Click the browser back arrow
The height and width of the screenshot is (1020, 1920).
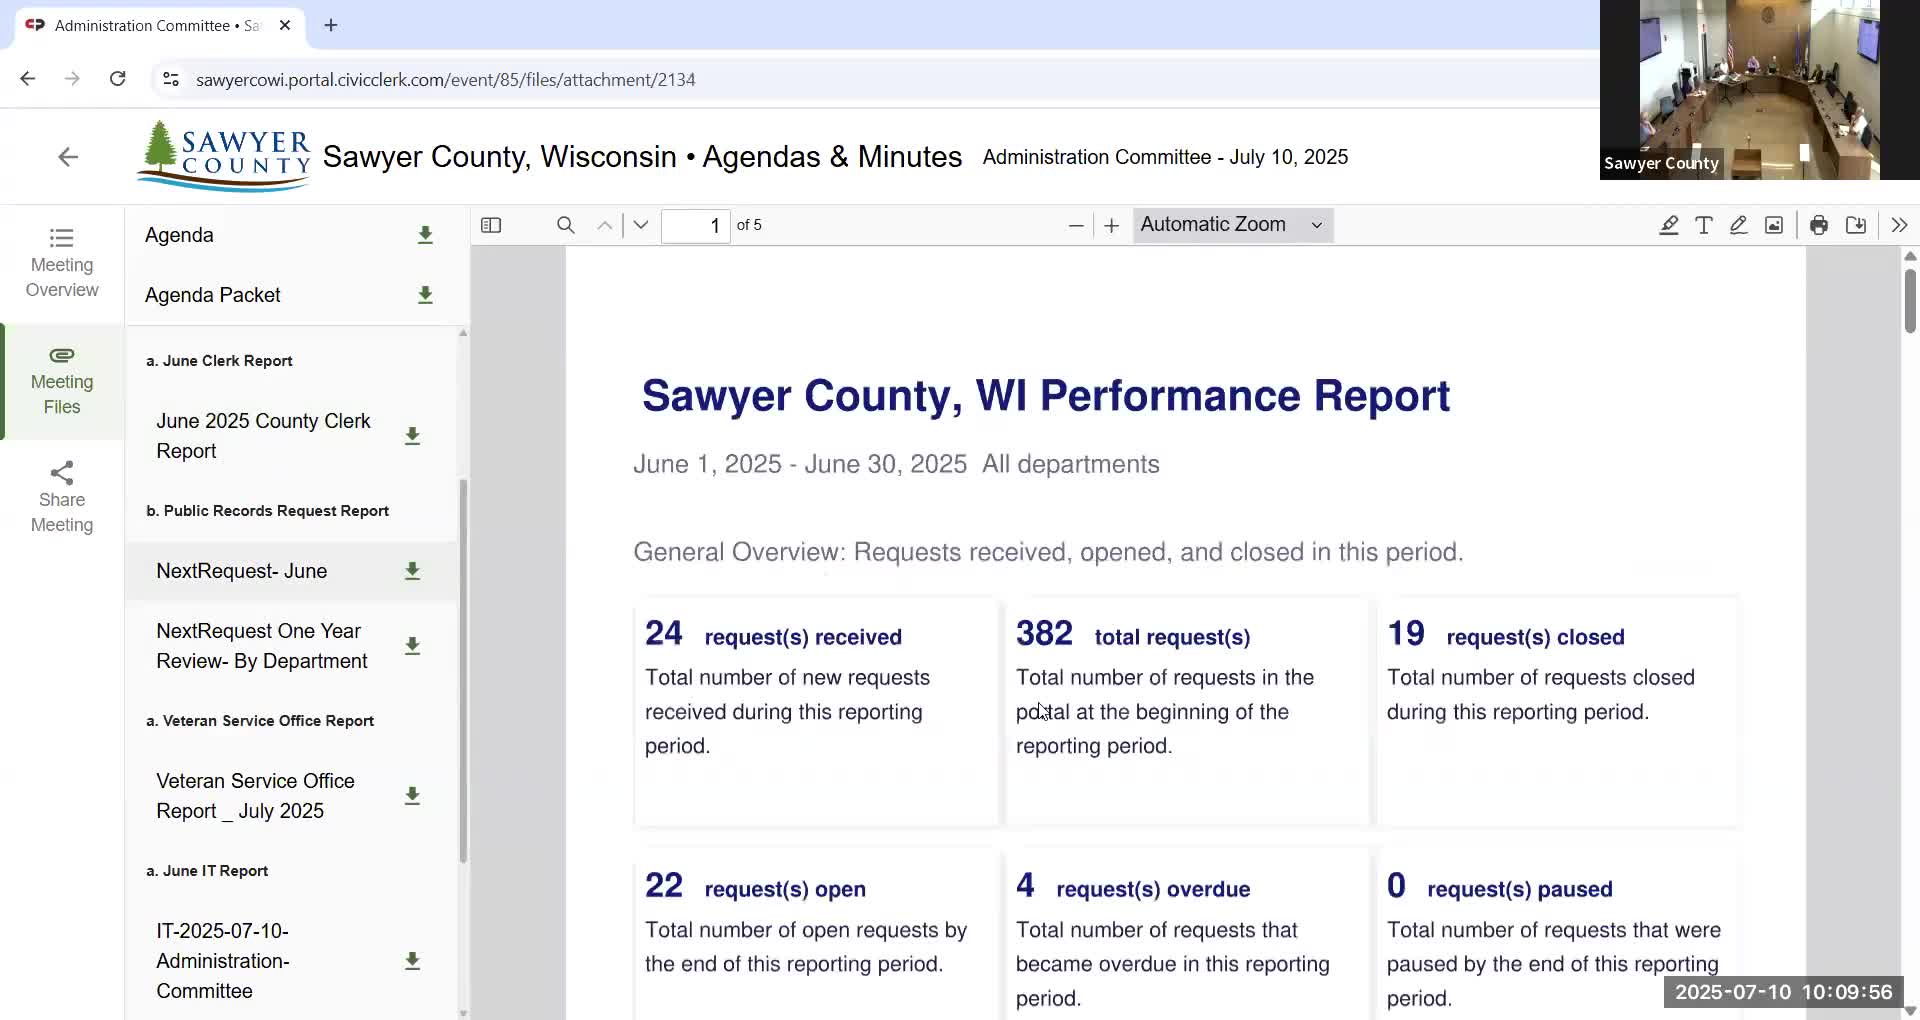(x=28, y=79)
